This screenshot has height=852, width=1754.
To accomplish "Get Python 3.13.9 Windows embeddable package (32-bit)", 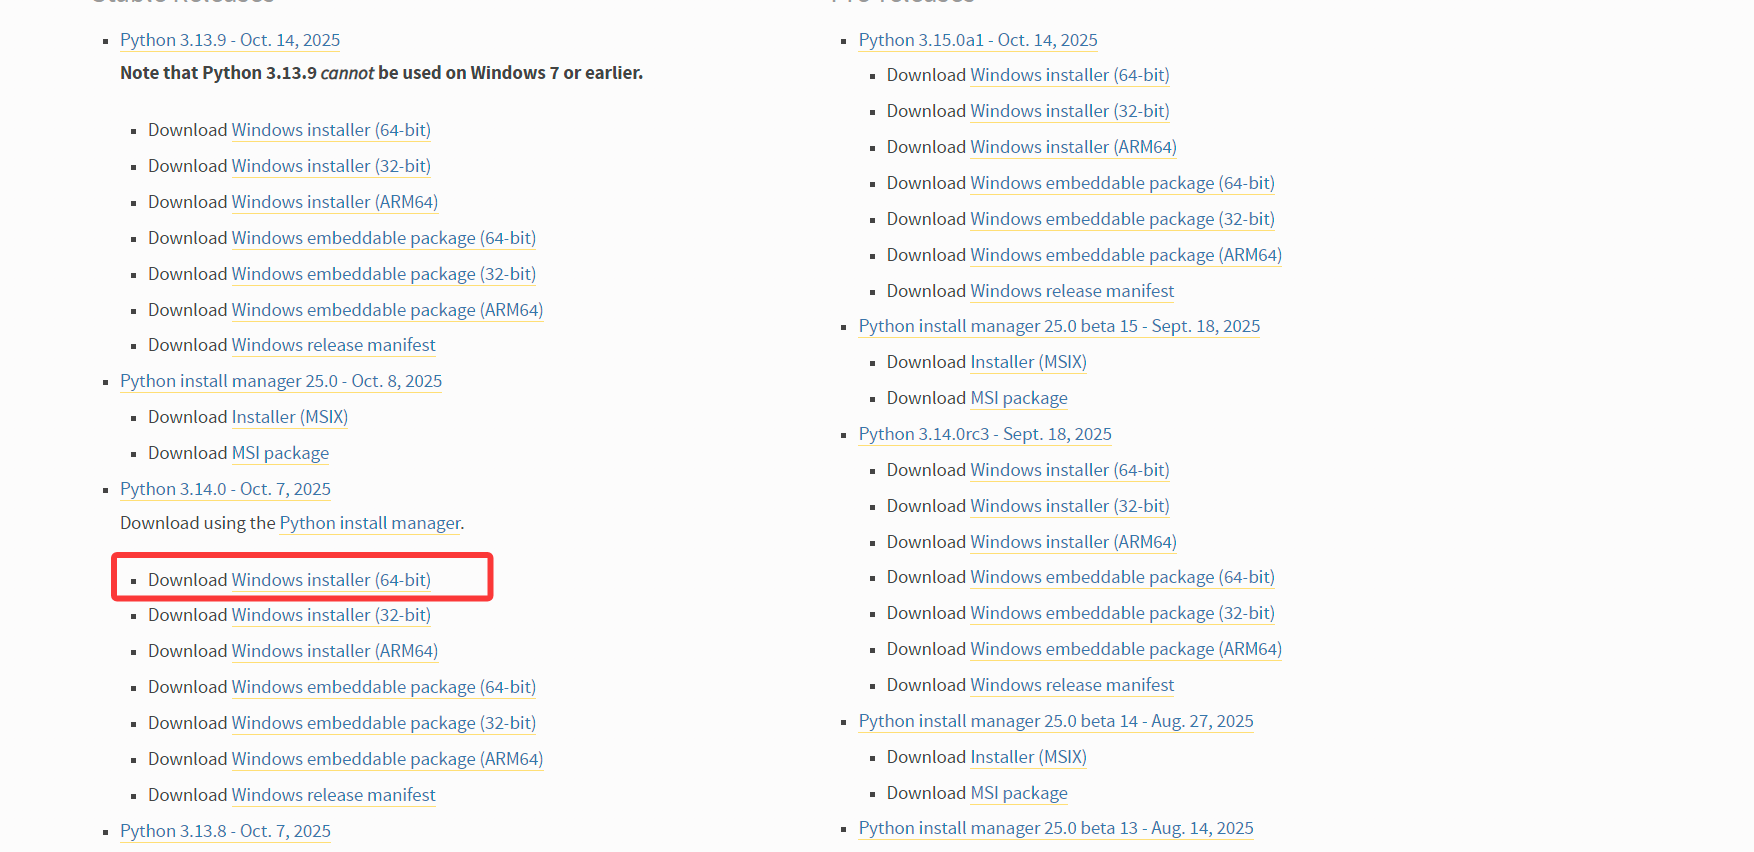I will click(x=384, y=274).
